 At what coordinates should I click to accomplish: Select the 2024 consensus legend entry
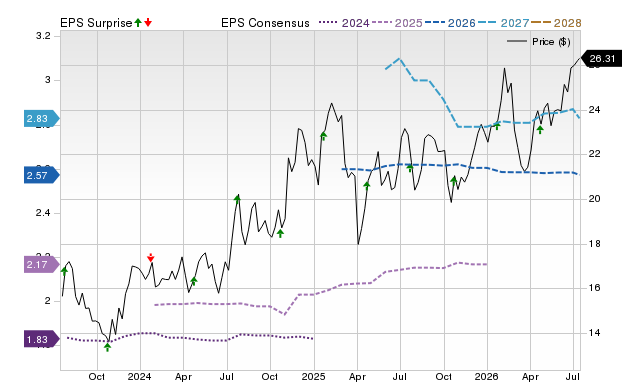344,23
